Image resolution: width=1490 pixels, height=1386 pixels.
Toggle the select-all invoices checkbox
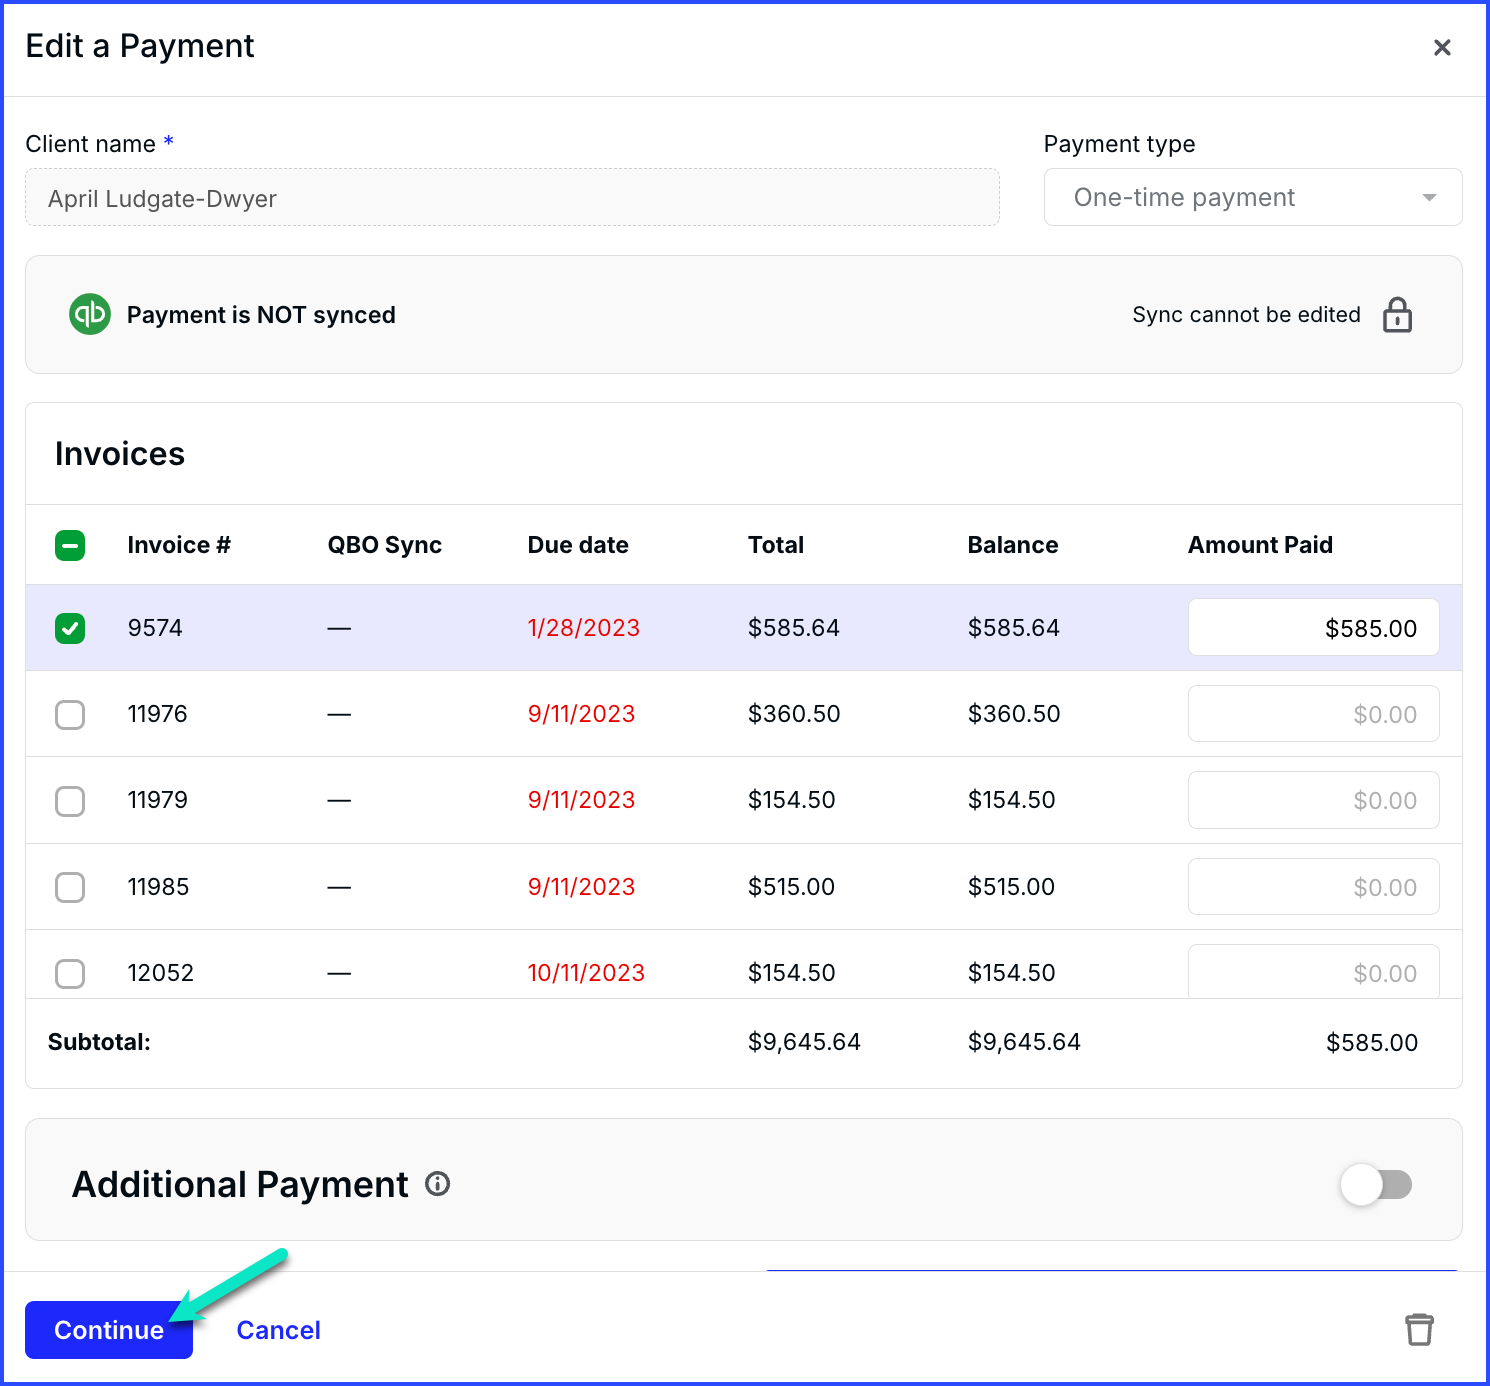click(x=70, y=545)
